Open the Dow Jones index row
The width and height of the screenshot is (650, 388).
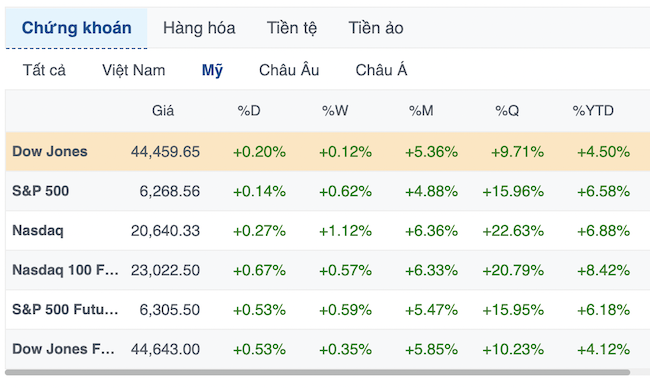327,152
